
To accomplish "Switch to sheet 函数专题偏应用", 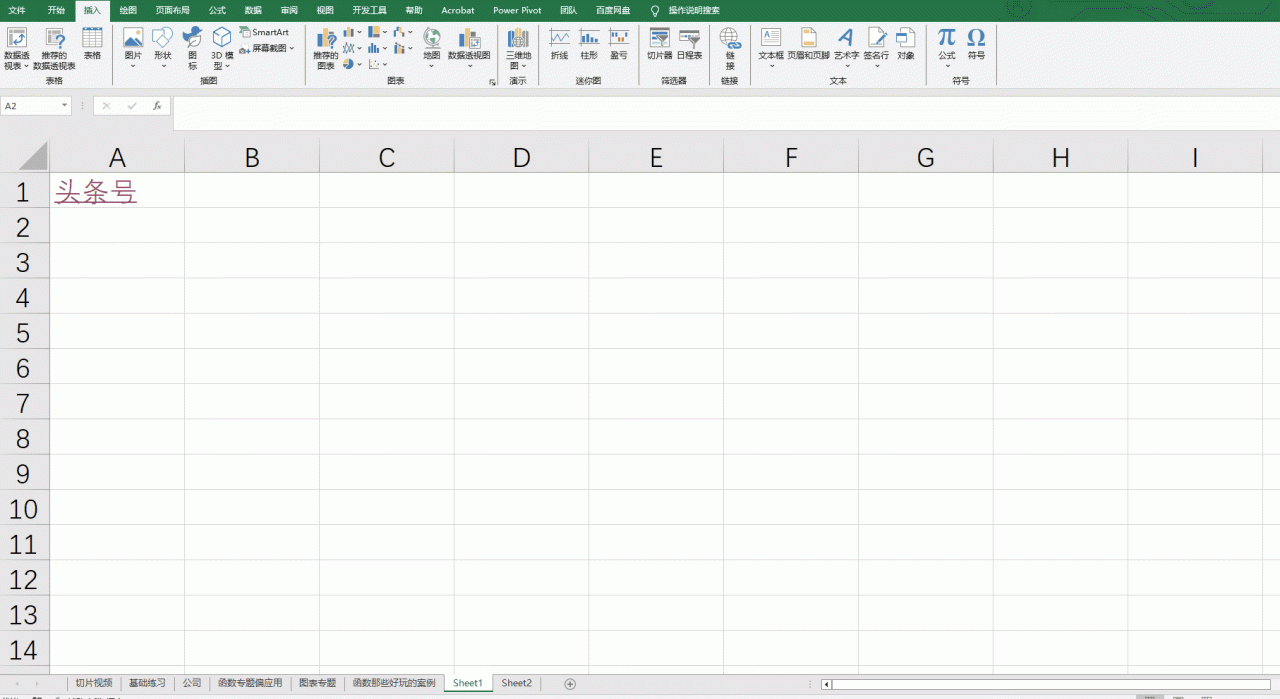I will pyautogui.click(x=250, y=683).
